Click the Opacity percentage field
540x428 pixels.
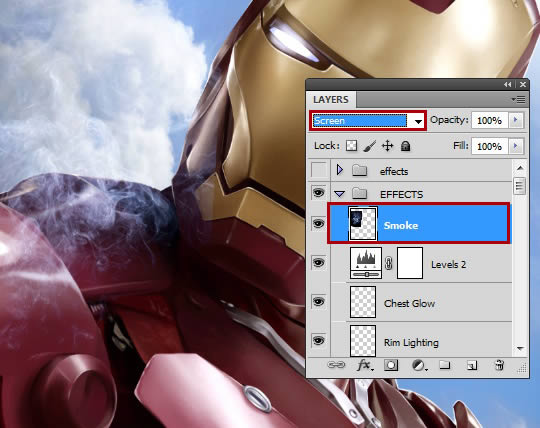click(x=489, y=121)
